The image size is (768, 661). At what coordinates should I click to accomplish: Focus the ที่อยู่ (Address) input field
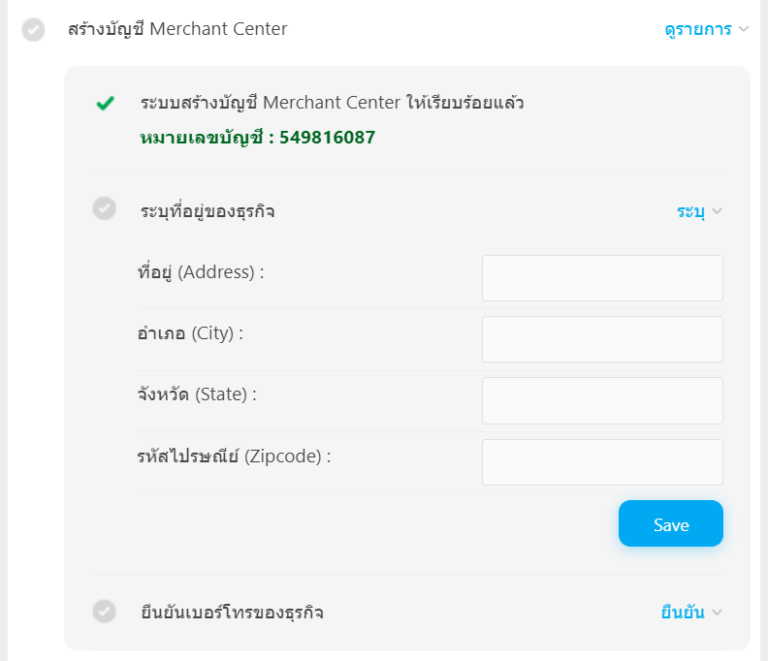click(x=602, y=278)
